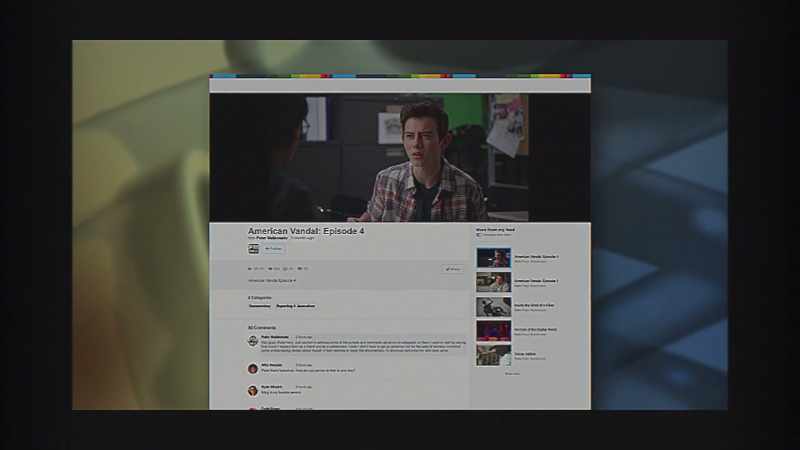800x450 pixels.
Task: Click the American Vandal: Episode 4 title
Action: point(306,231)
